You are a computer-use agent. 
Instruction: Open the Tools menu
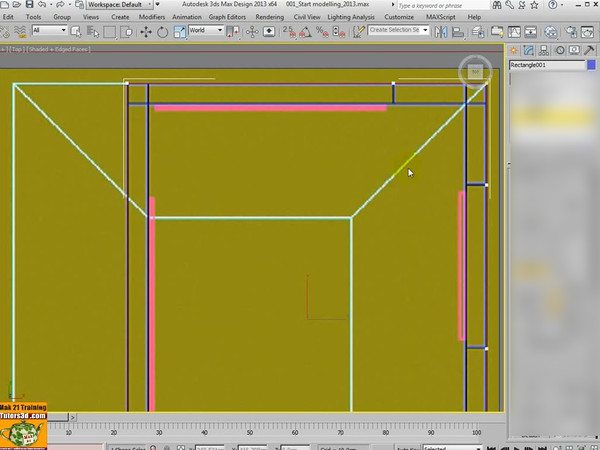[x=33, y=17]
